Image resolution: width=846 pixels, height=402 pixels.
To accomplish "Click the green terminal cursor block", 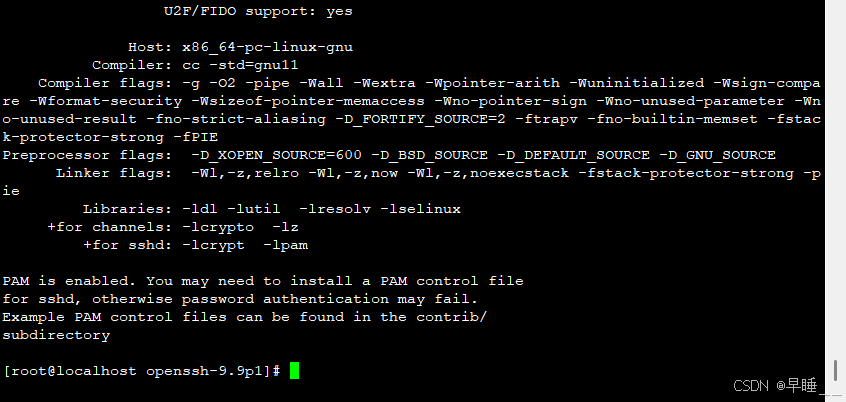I will tap(294, 371).
